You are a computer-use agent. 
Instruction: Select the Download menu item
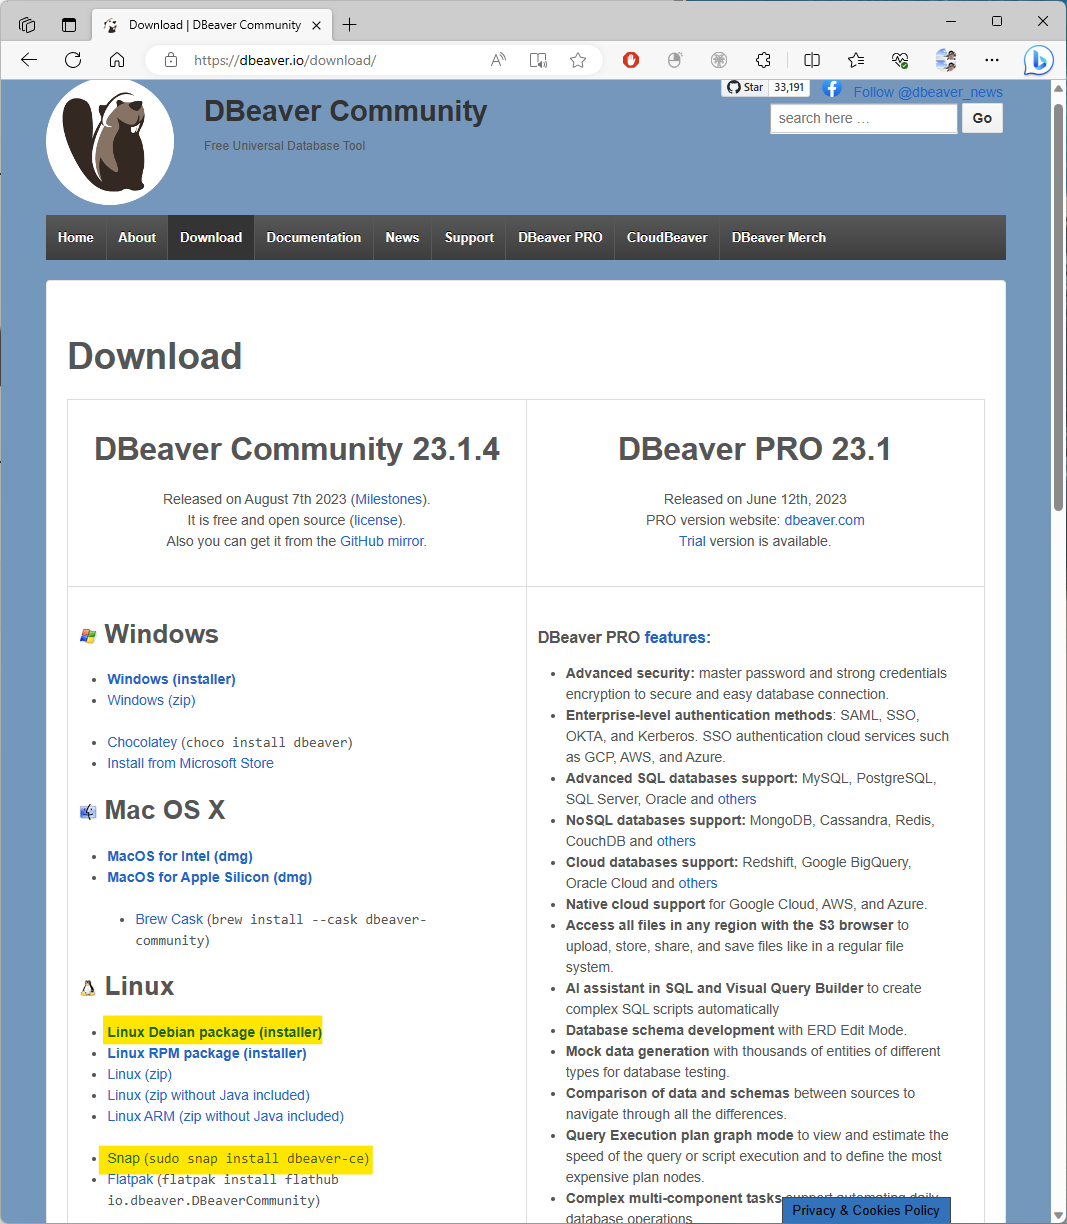point(211,238)
